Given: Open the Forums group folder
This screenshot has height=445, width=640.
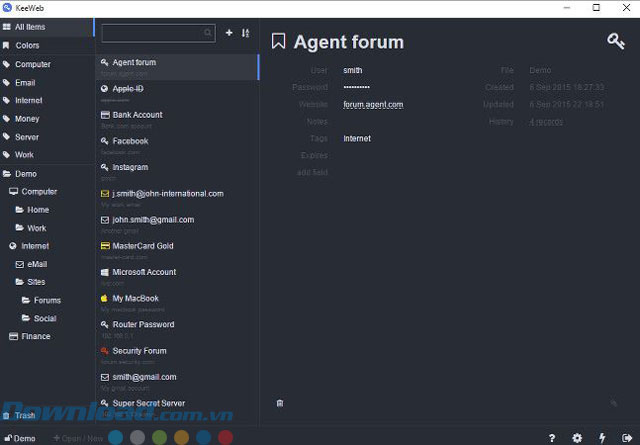Looking at the screenshot, I should pyautogui.click(x=47, y=300).
